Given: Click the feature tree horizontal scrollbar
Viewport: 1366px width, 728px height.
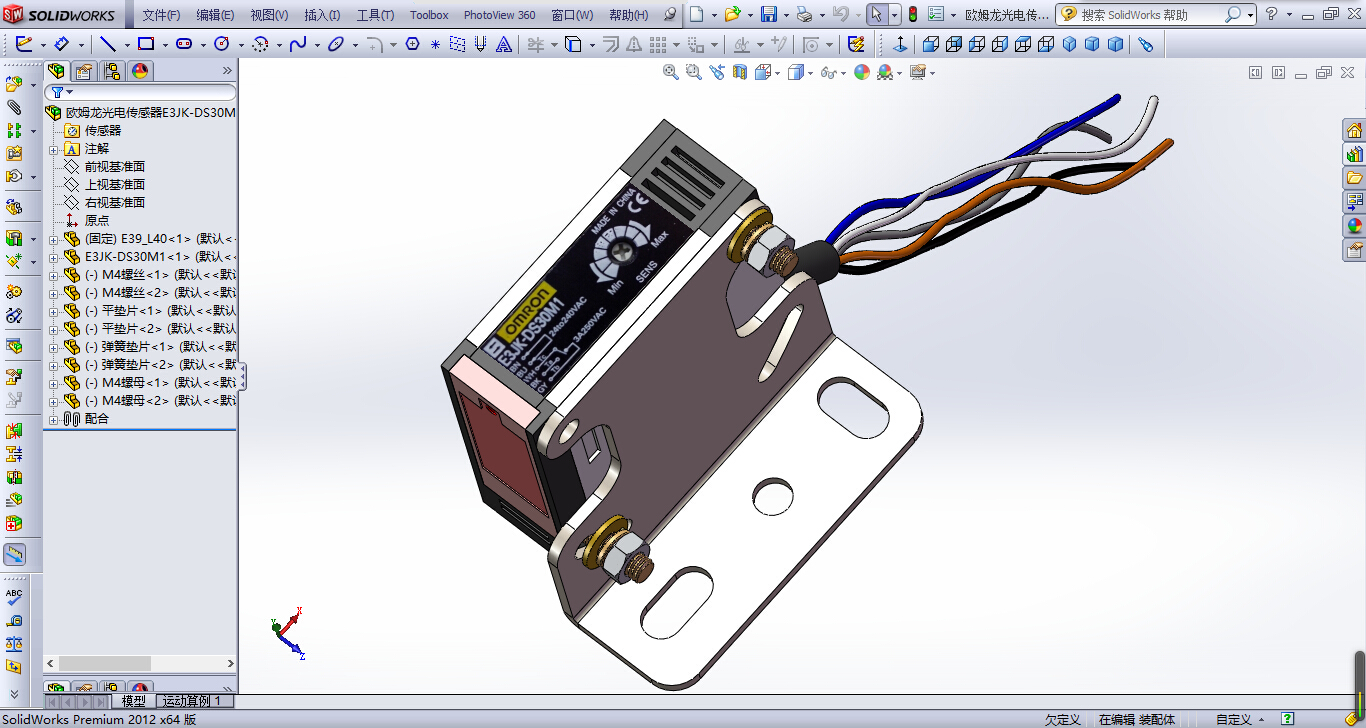Looking at the screenshot, I should (x=140, y=663).
